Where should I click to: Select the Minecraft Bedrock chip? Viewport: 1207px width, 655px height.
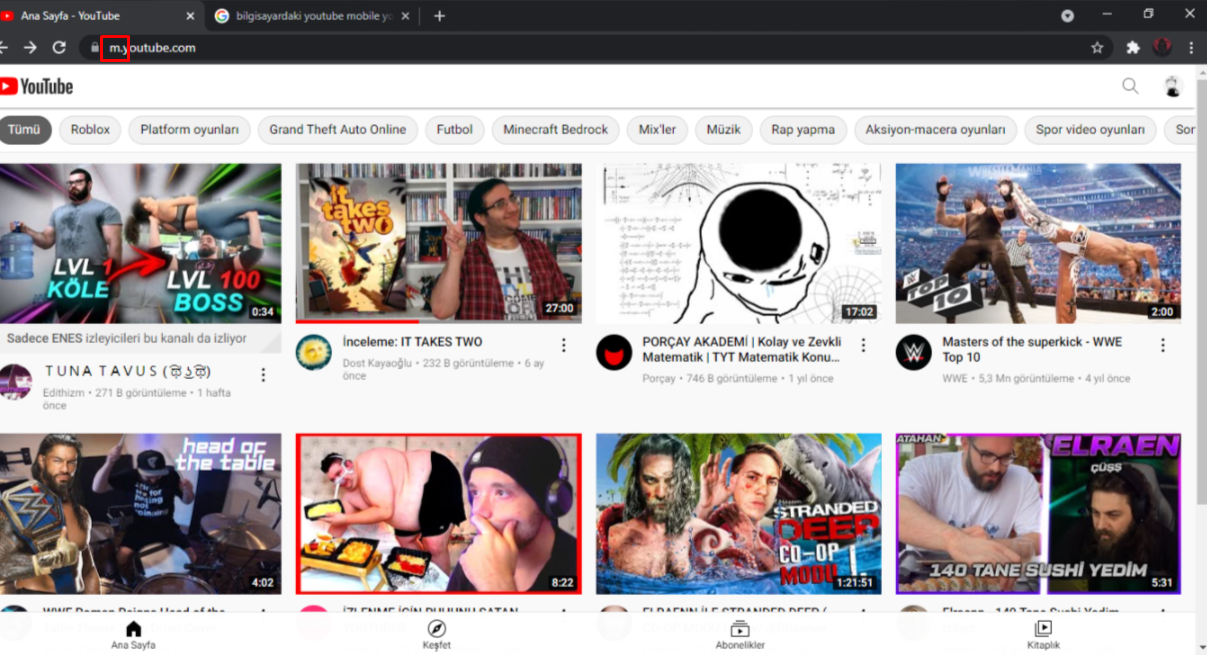[x=555, y=130]
